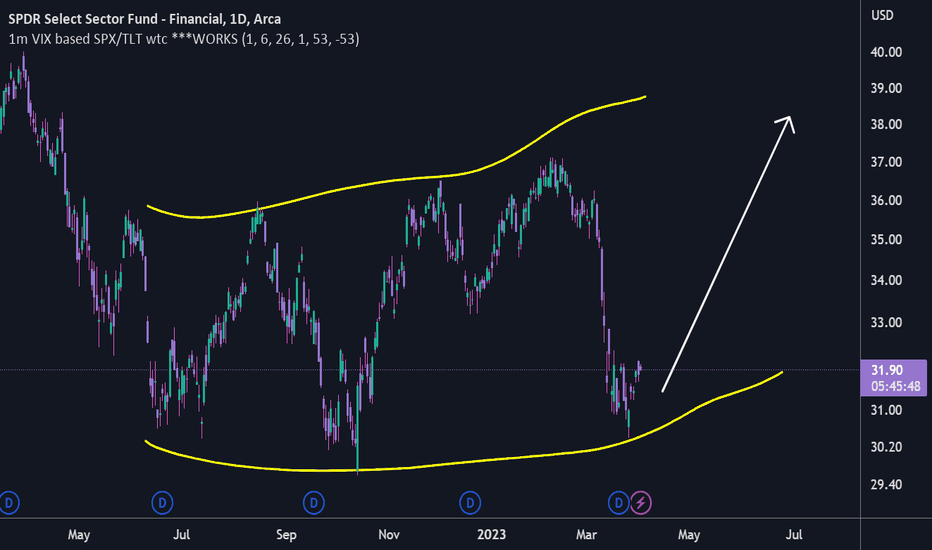Click the Nov label on time axis

pyautogui.click(x=389, y=535)
